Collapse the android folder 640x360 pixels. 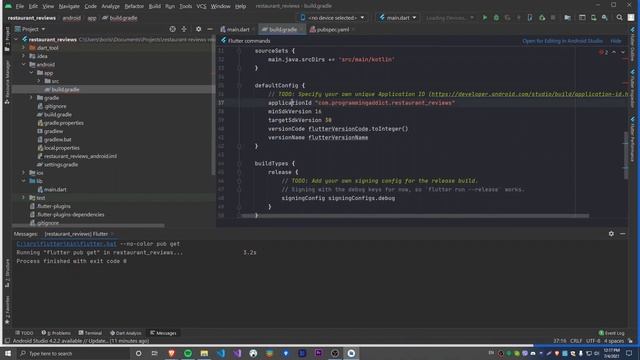click(23, 64)
